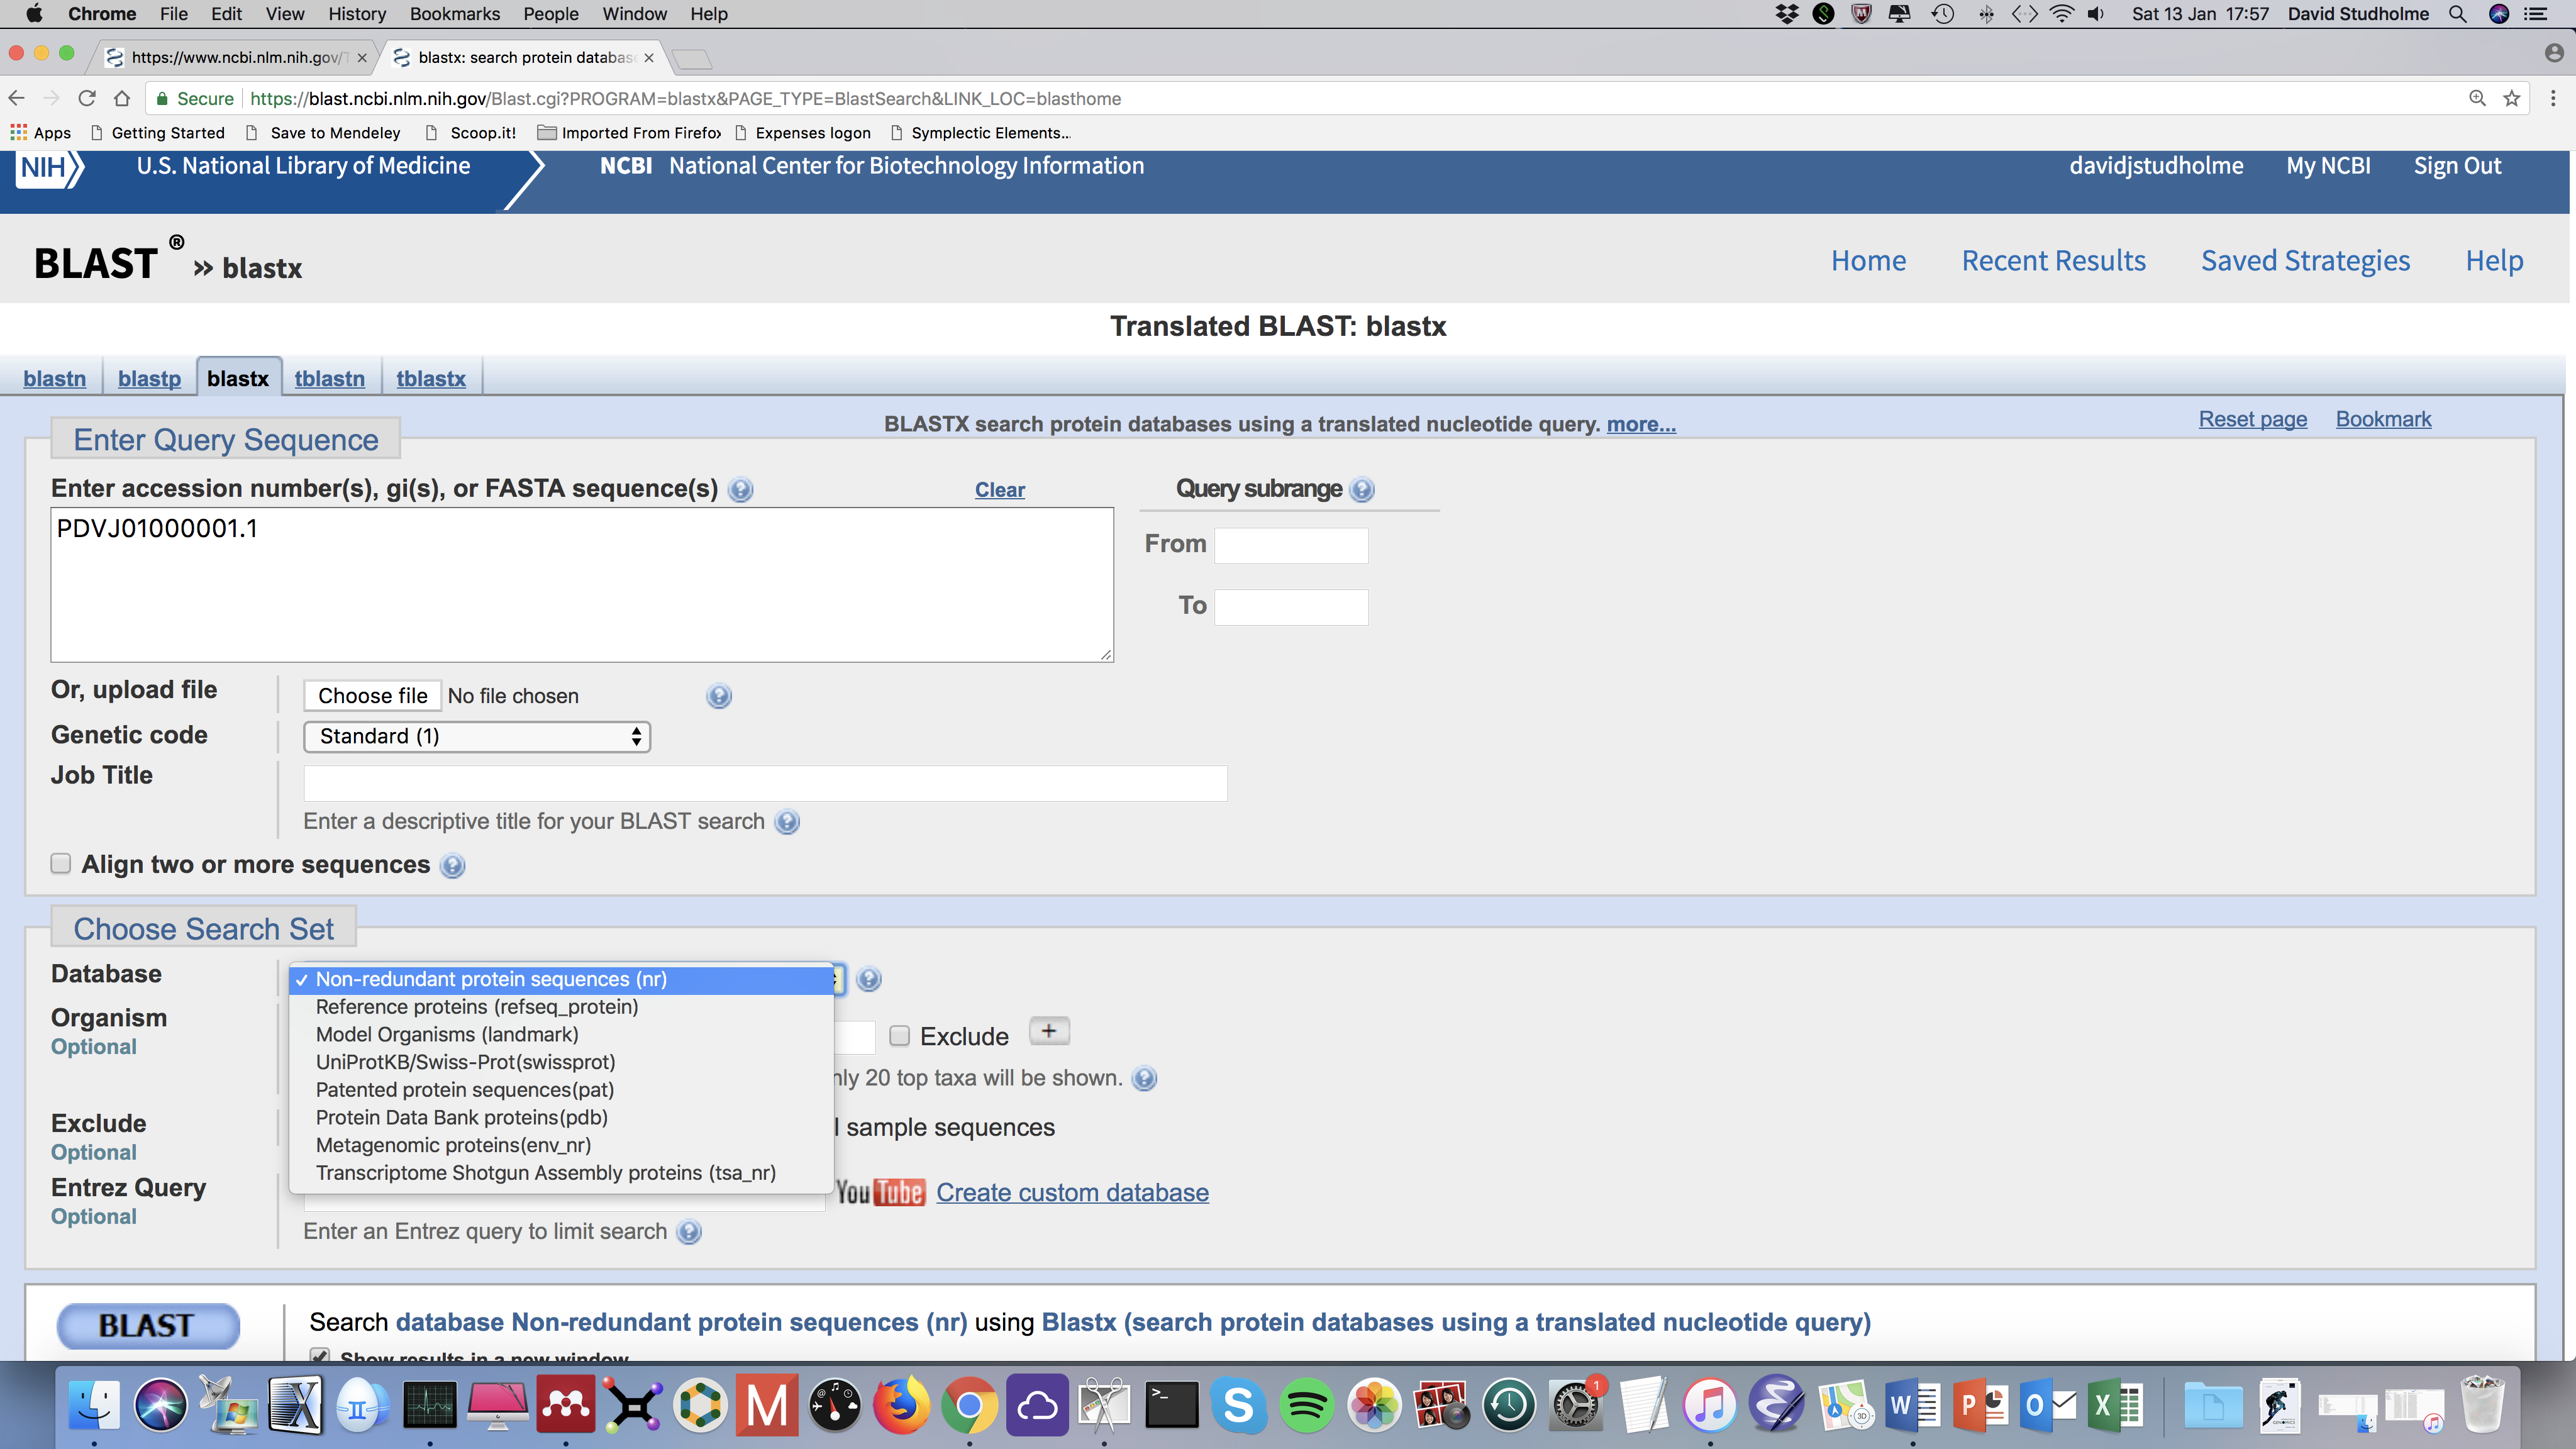
Task: Open the Bookmarks menu in menu bar
Action: click(454, 14)
